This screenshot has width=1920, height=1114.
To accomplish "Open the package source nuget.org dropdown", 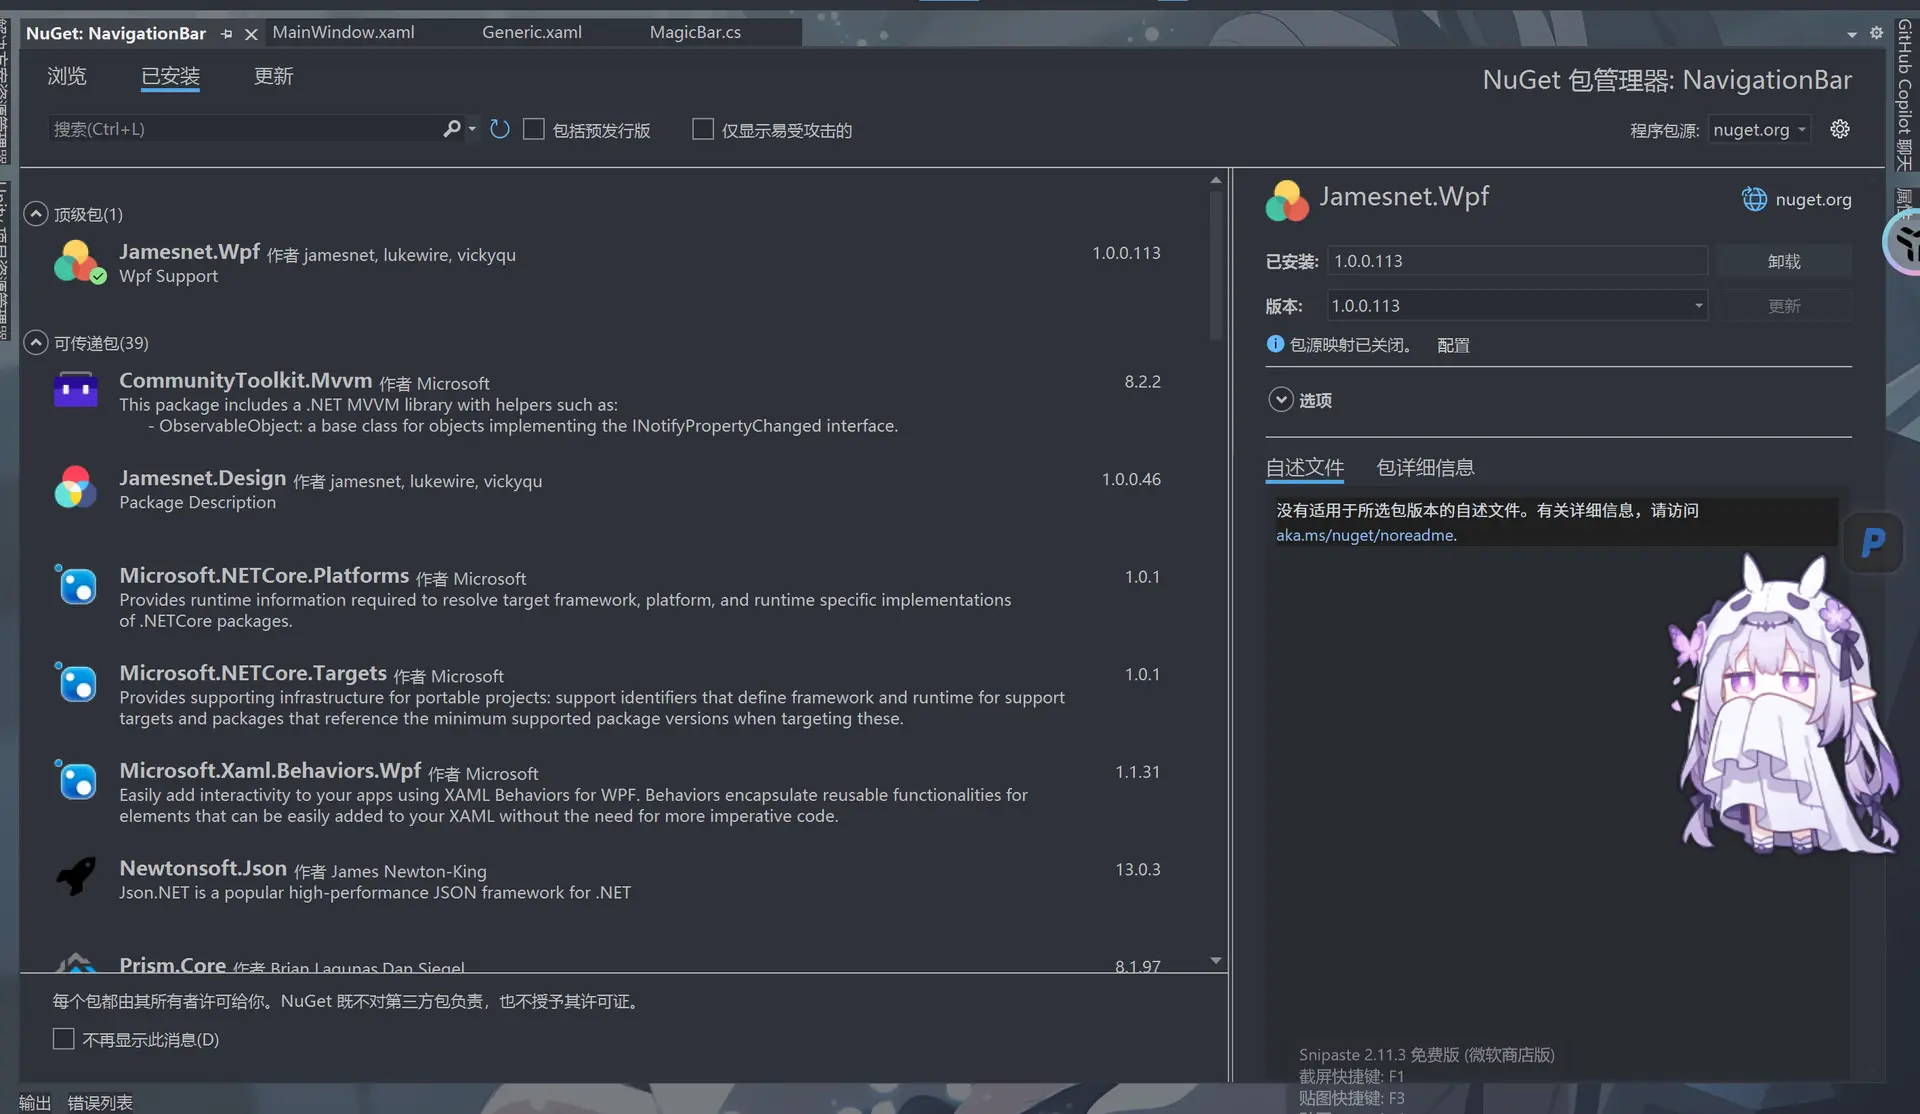I will click(x=1759, y=130).
